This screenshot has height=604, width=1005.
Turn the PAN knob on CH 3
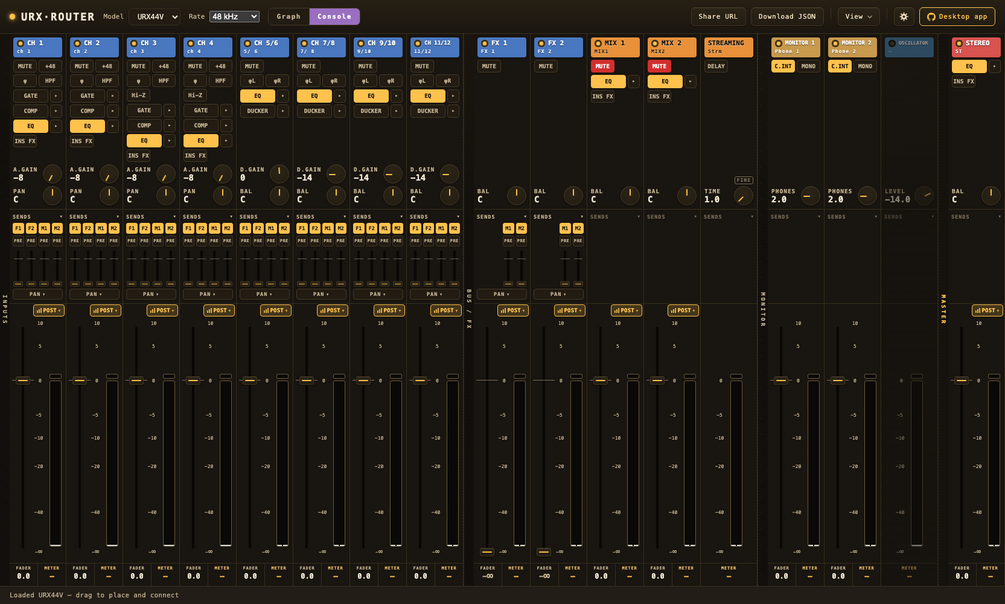click(x=165, y=195)
